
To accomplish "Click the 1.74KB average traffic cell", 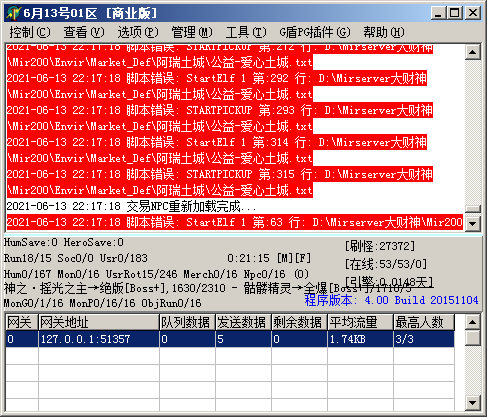I will (360, 339).
